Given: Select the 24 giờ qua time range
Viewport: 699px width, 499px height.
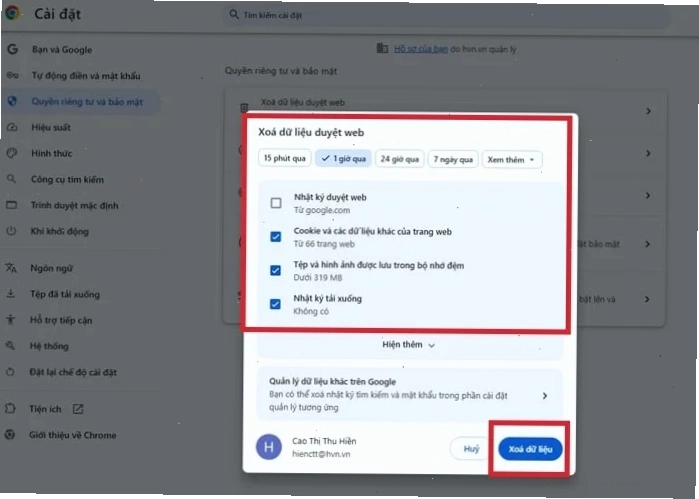Looking at the screenshot, I should [399, 159].
